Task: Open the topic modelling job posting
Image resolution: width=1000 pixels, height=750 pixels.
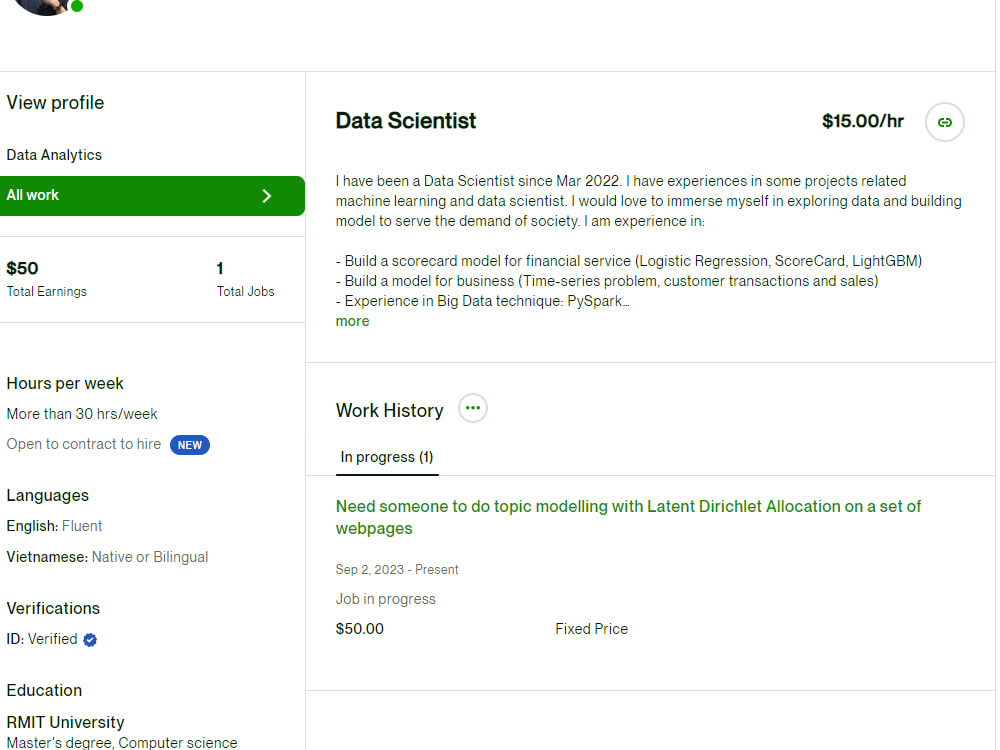Action: pos(628,506)
